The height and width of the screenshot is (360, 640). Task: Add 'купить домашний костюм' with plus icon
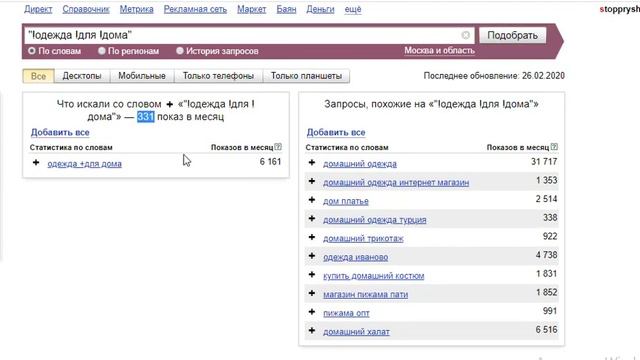pos(312,275)
